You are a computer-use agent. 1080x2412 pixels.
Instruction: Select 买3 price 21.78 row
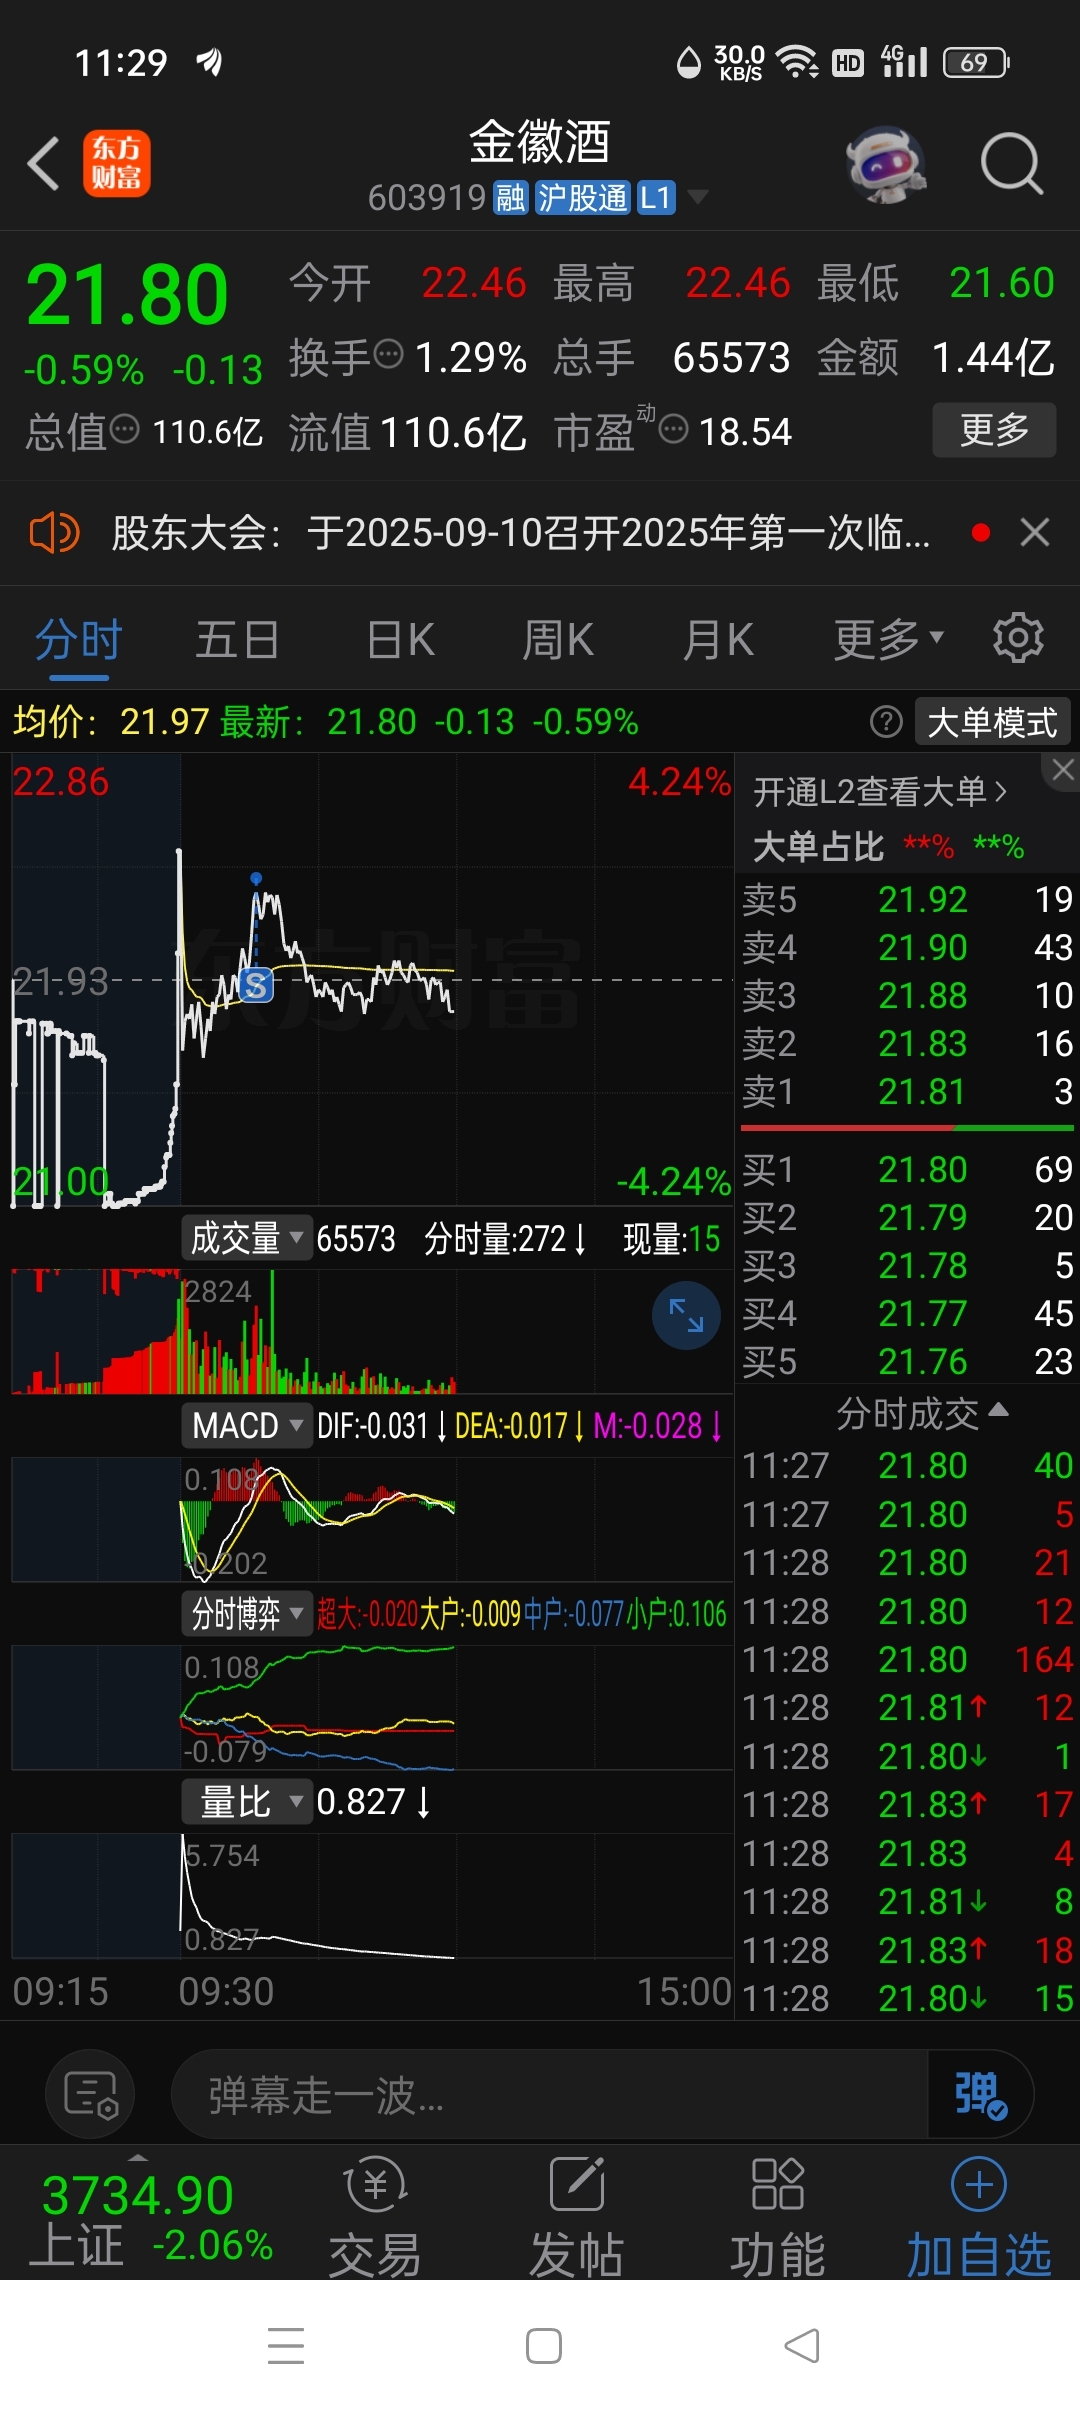[x=907, y=1265]
